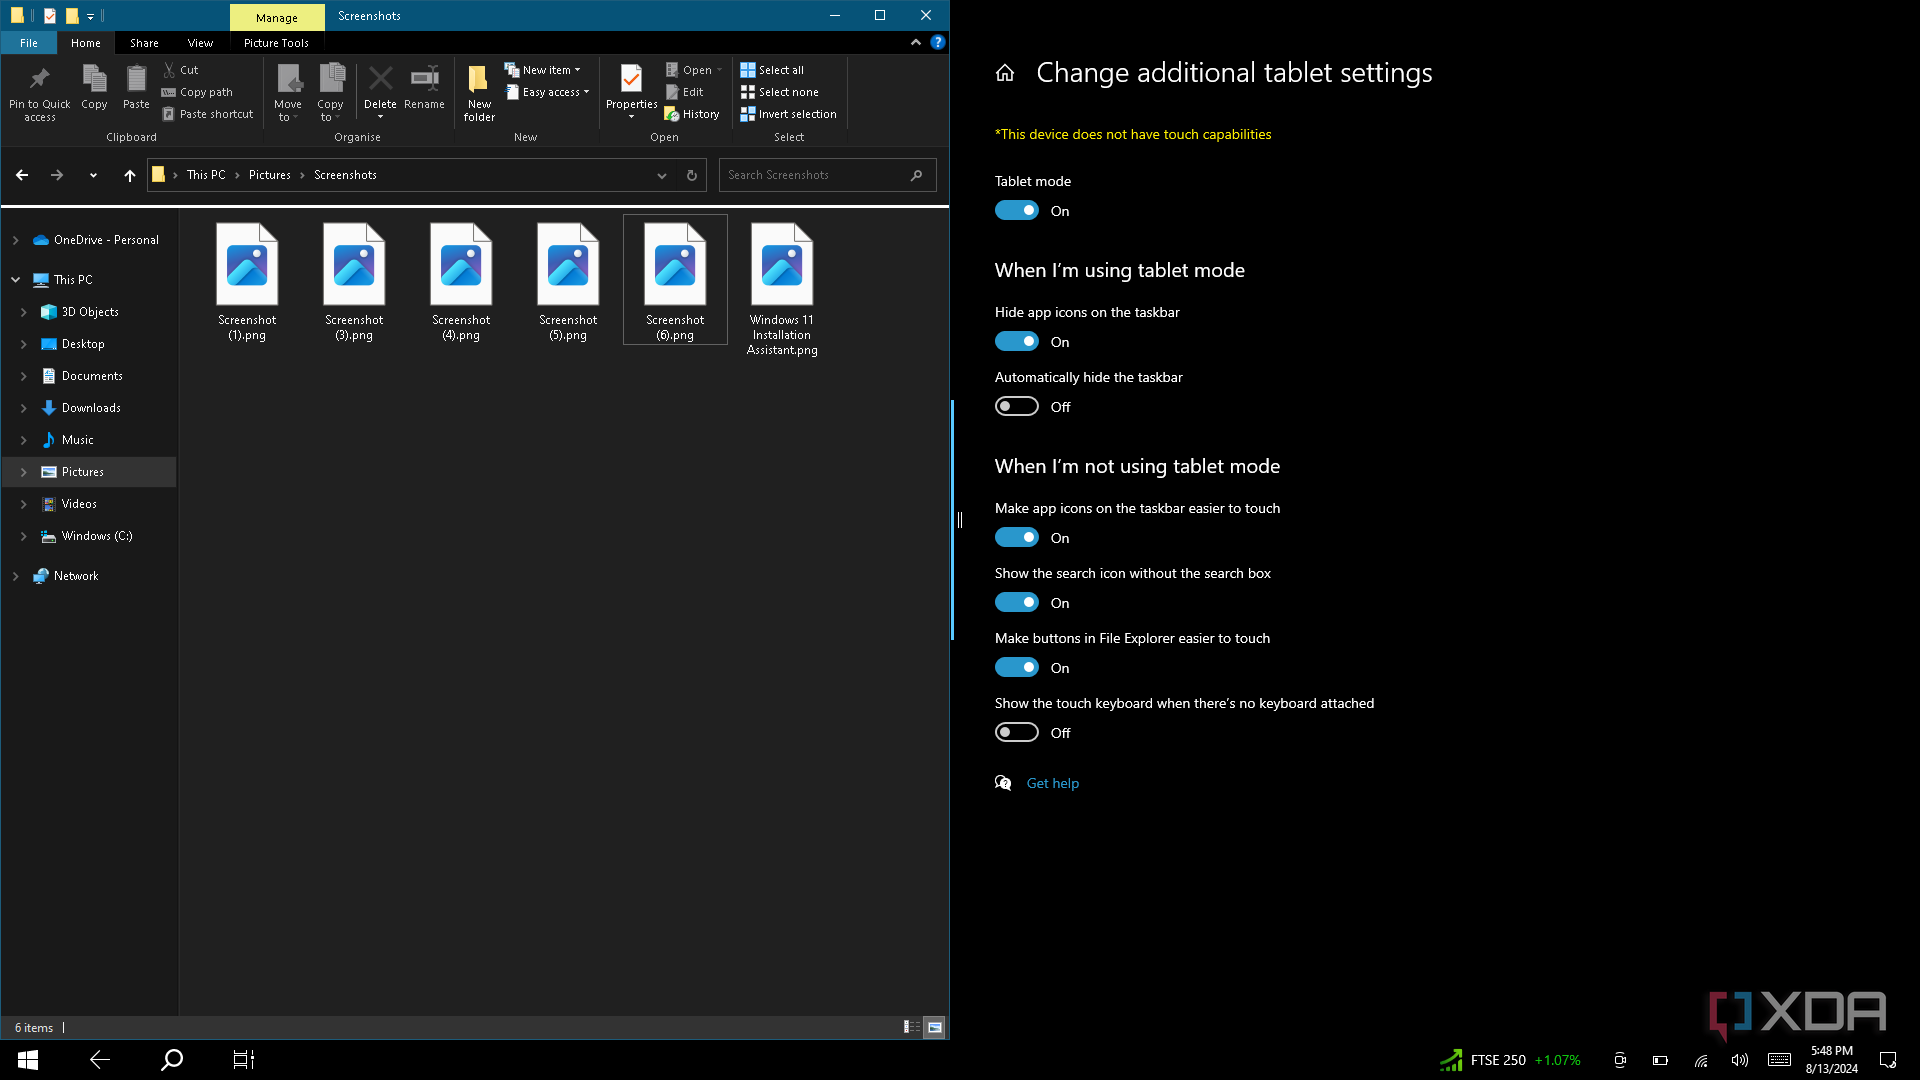
Task: Switch to Picture Tools tab
Action: coord(276,43)
